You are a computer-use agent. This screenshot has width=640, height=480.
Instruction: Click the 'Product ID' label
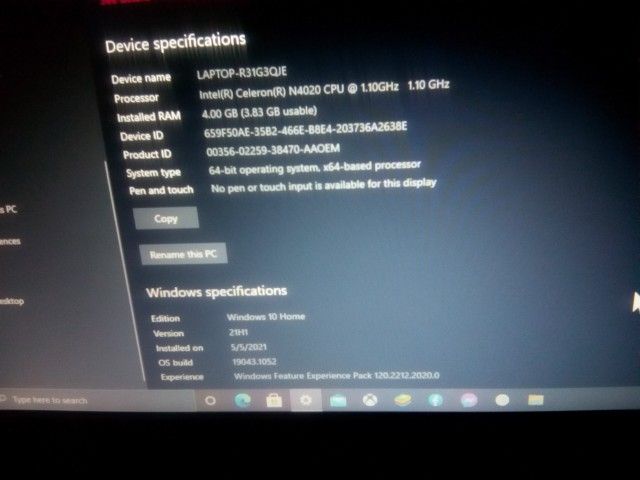pyautogui.click(x=147, y=155)
